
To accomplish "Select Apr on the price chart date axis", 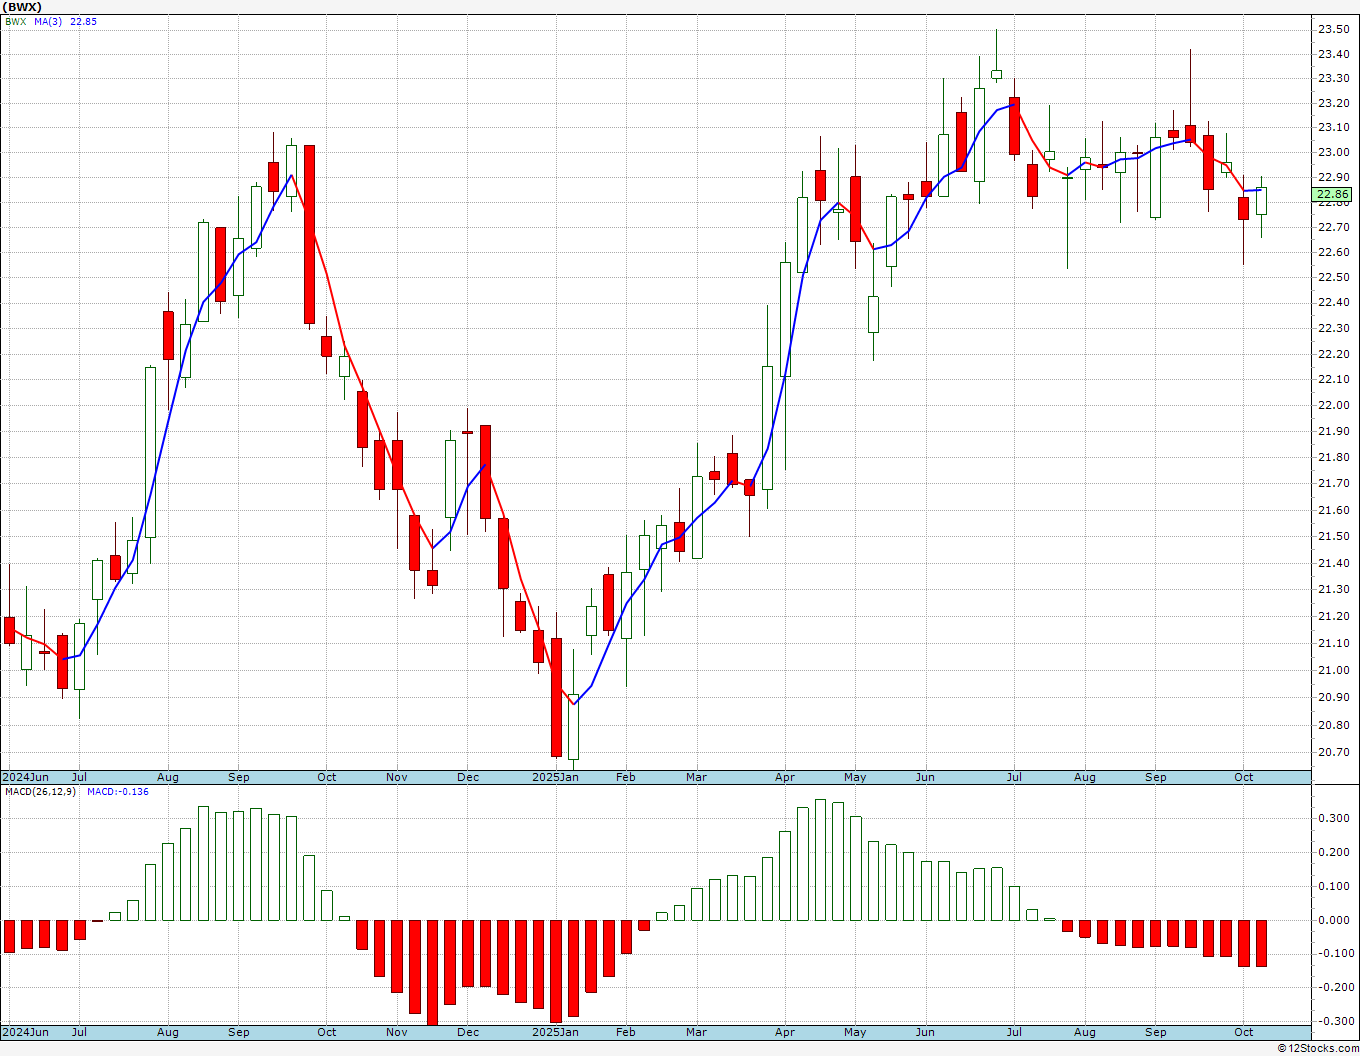I will click(x=785, y=777).
